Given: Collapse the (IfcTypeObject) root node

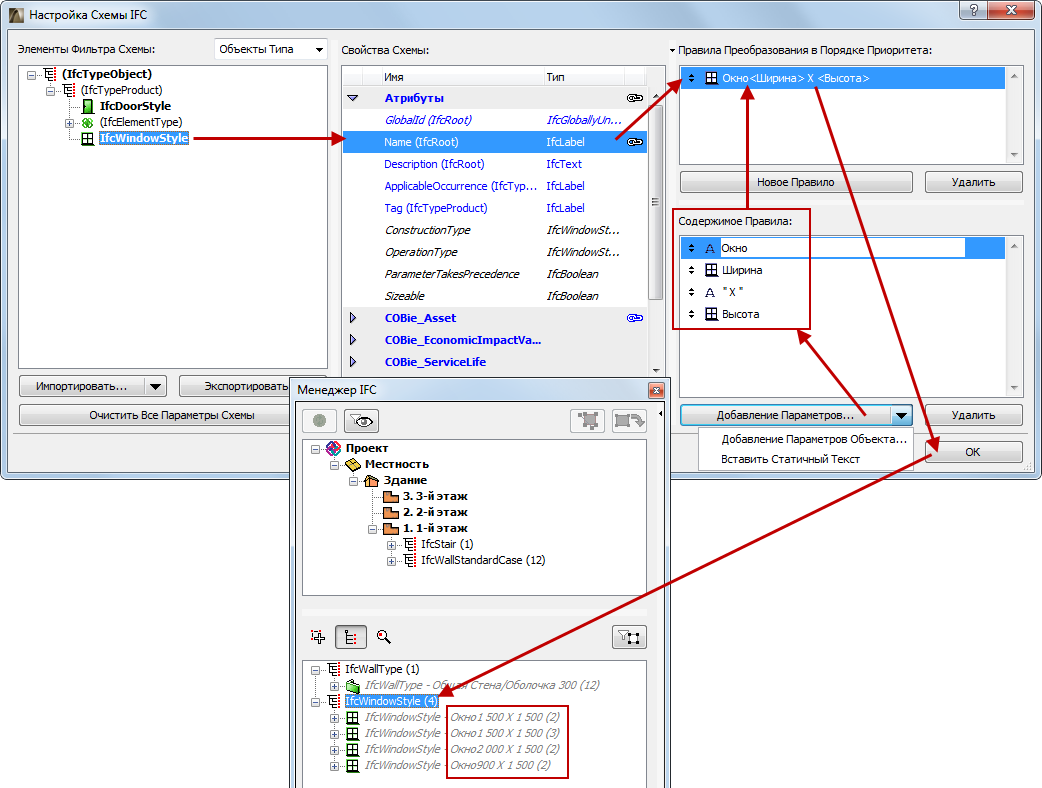Looking at the screenshot, I should tap(31, 75).
